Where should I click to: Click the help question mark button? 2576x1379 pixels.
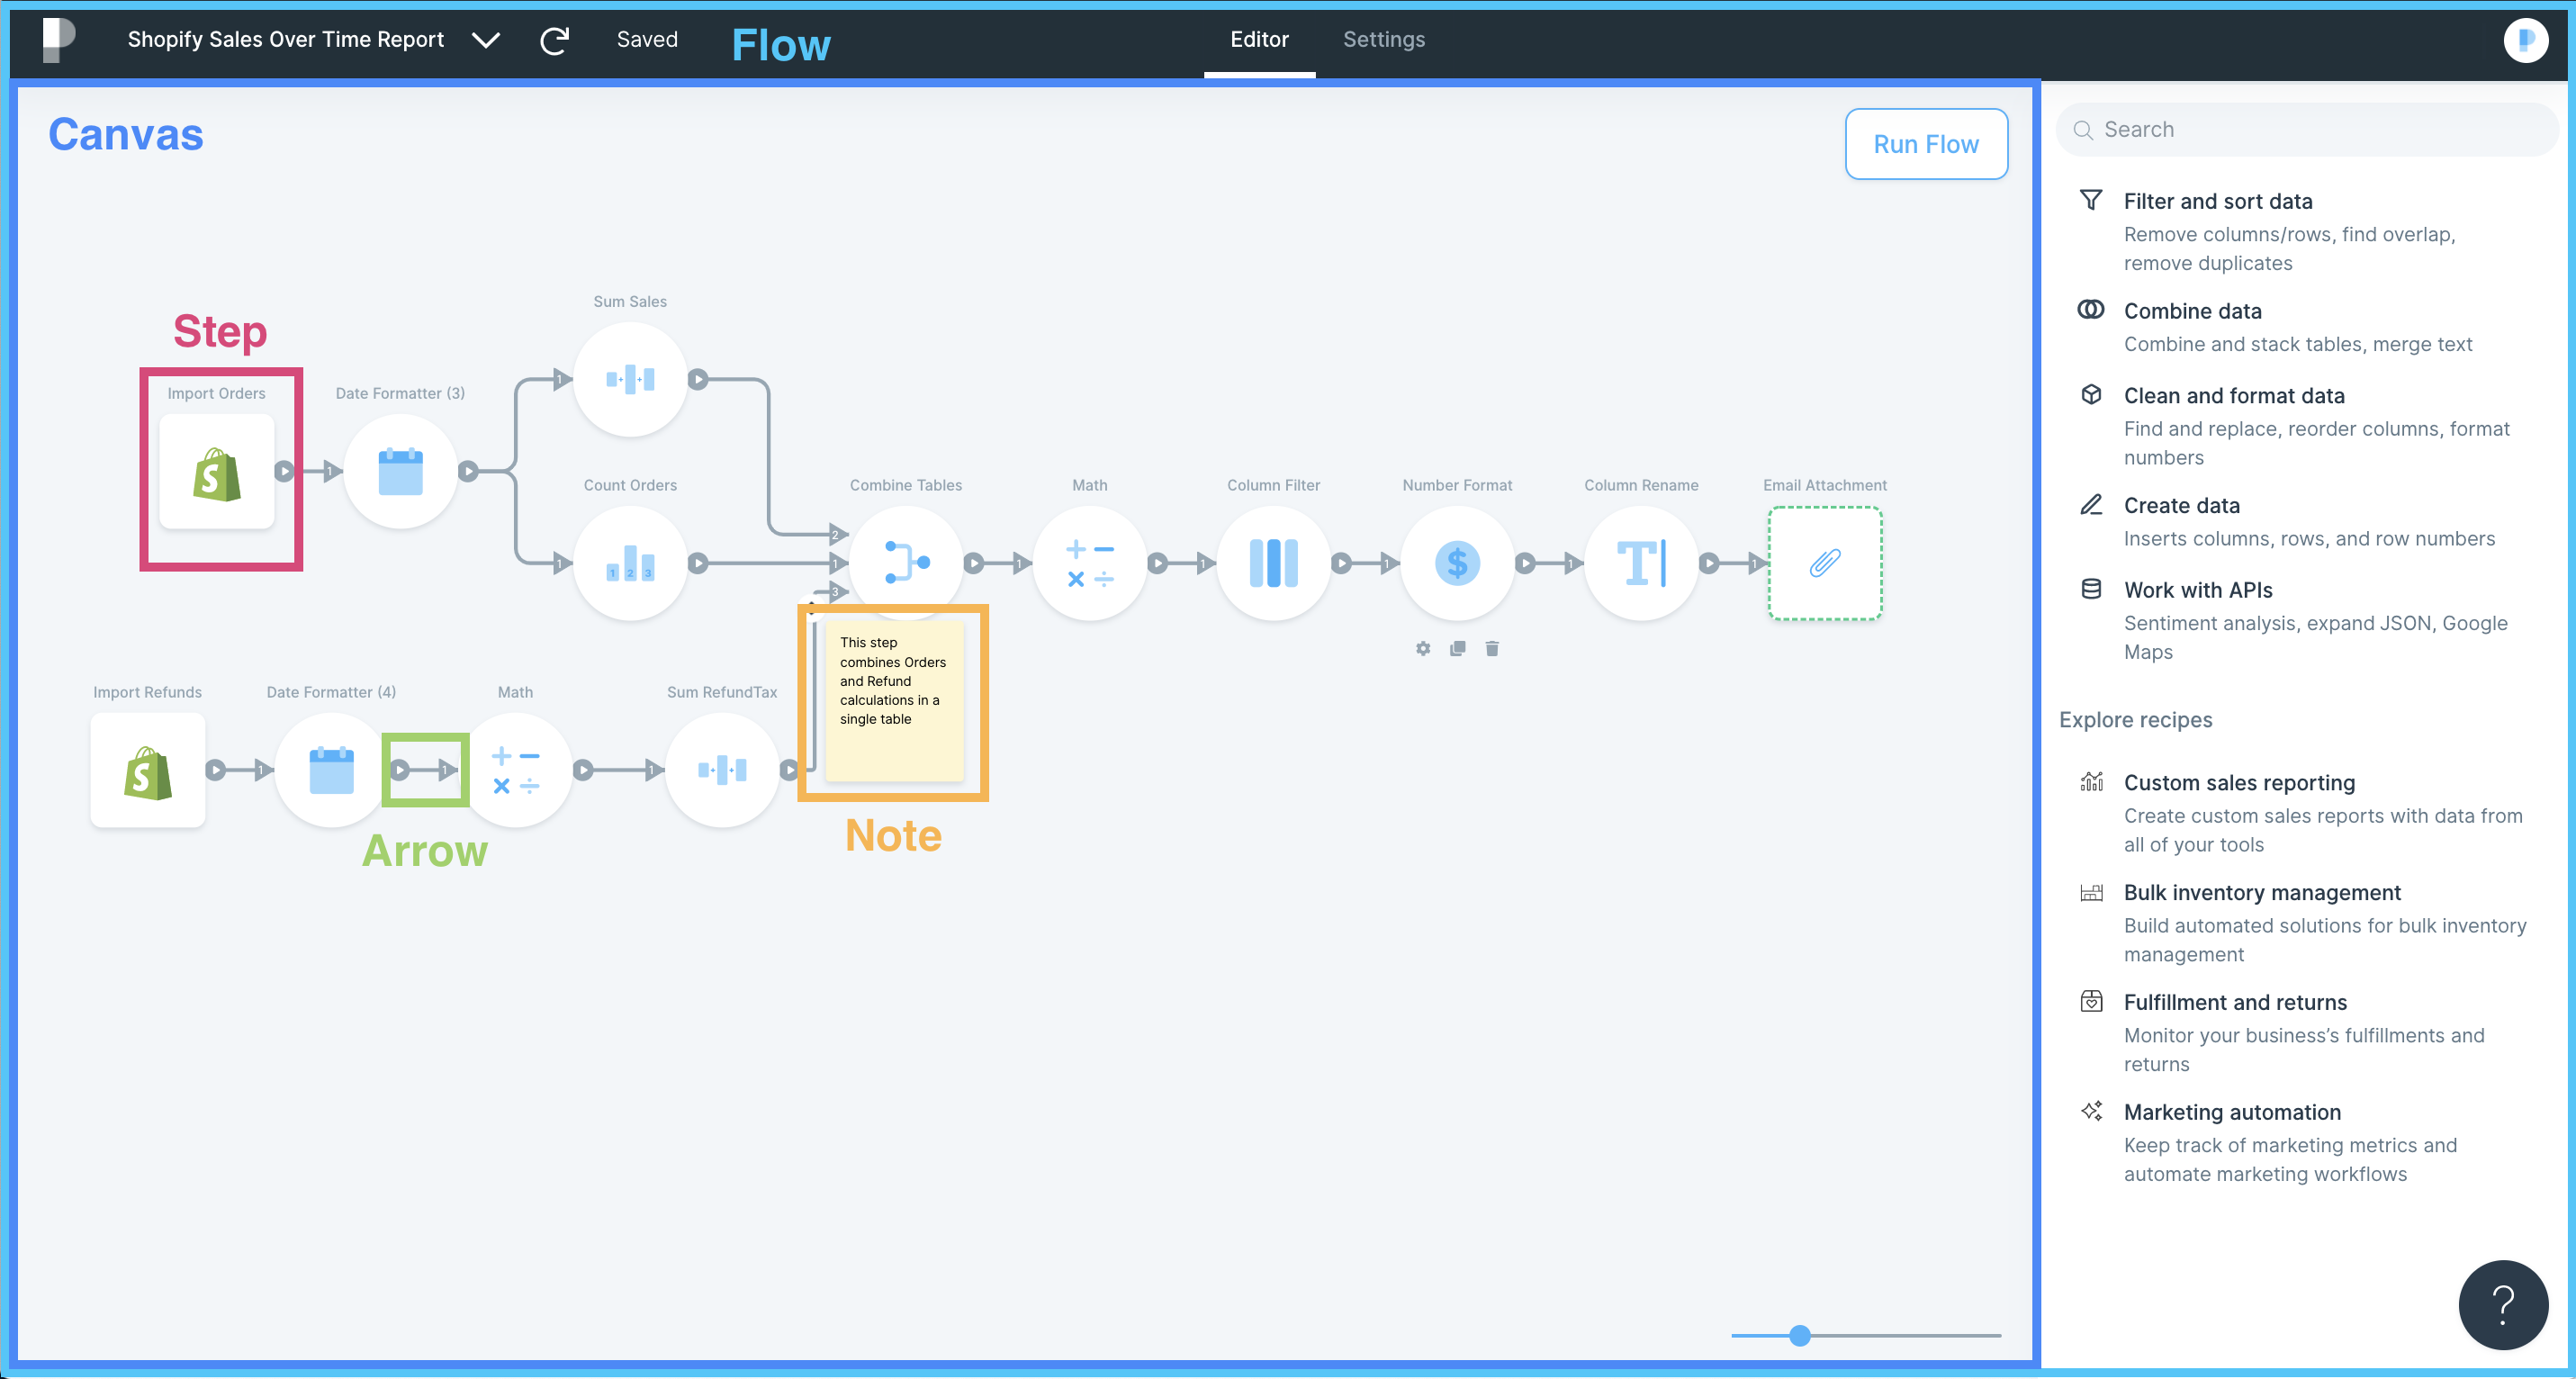[2503, 1304]
